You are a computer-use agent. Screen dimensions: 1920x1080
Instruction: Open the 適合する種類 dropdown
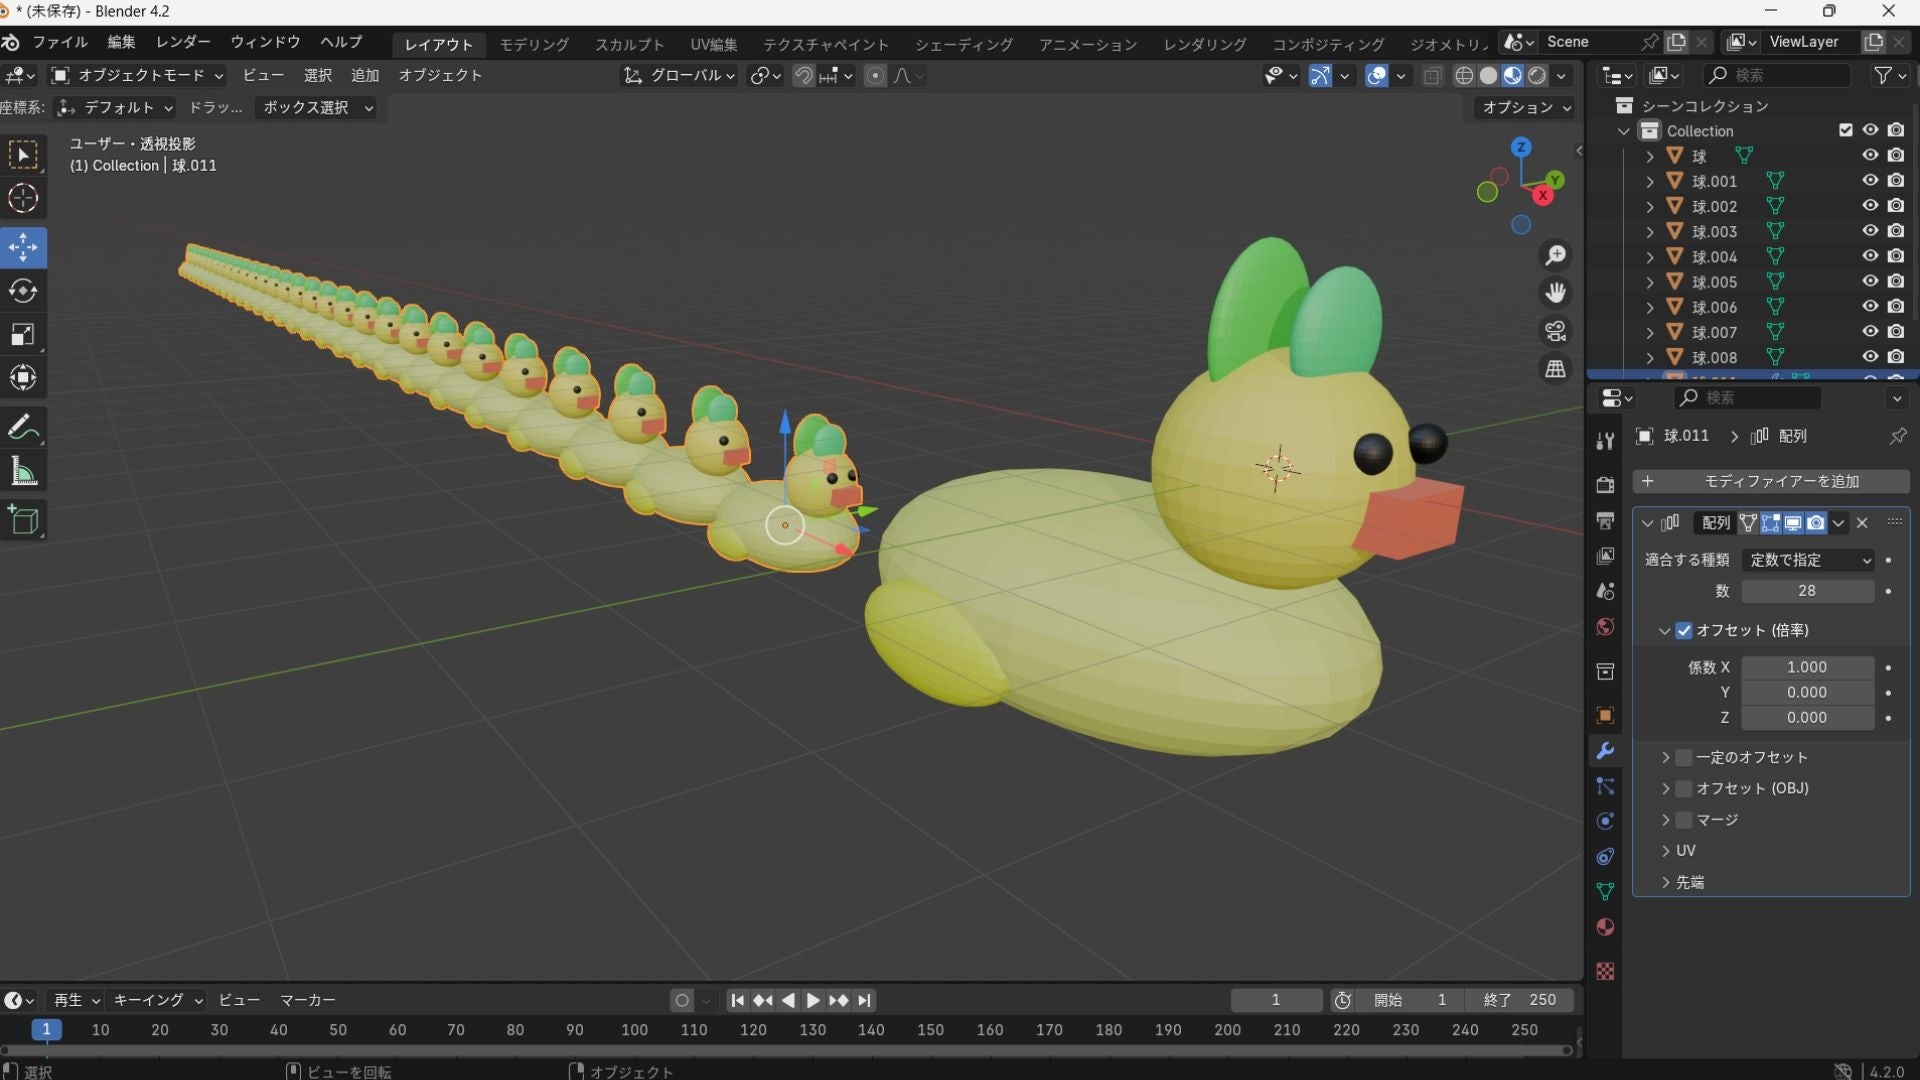(x=1807, y=560)
